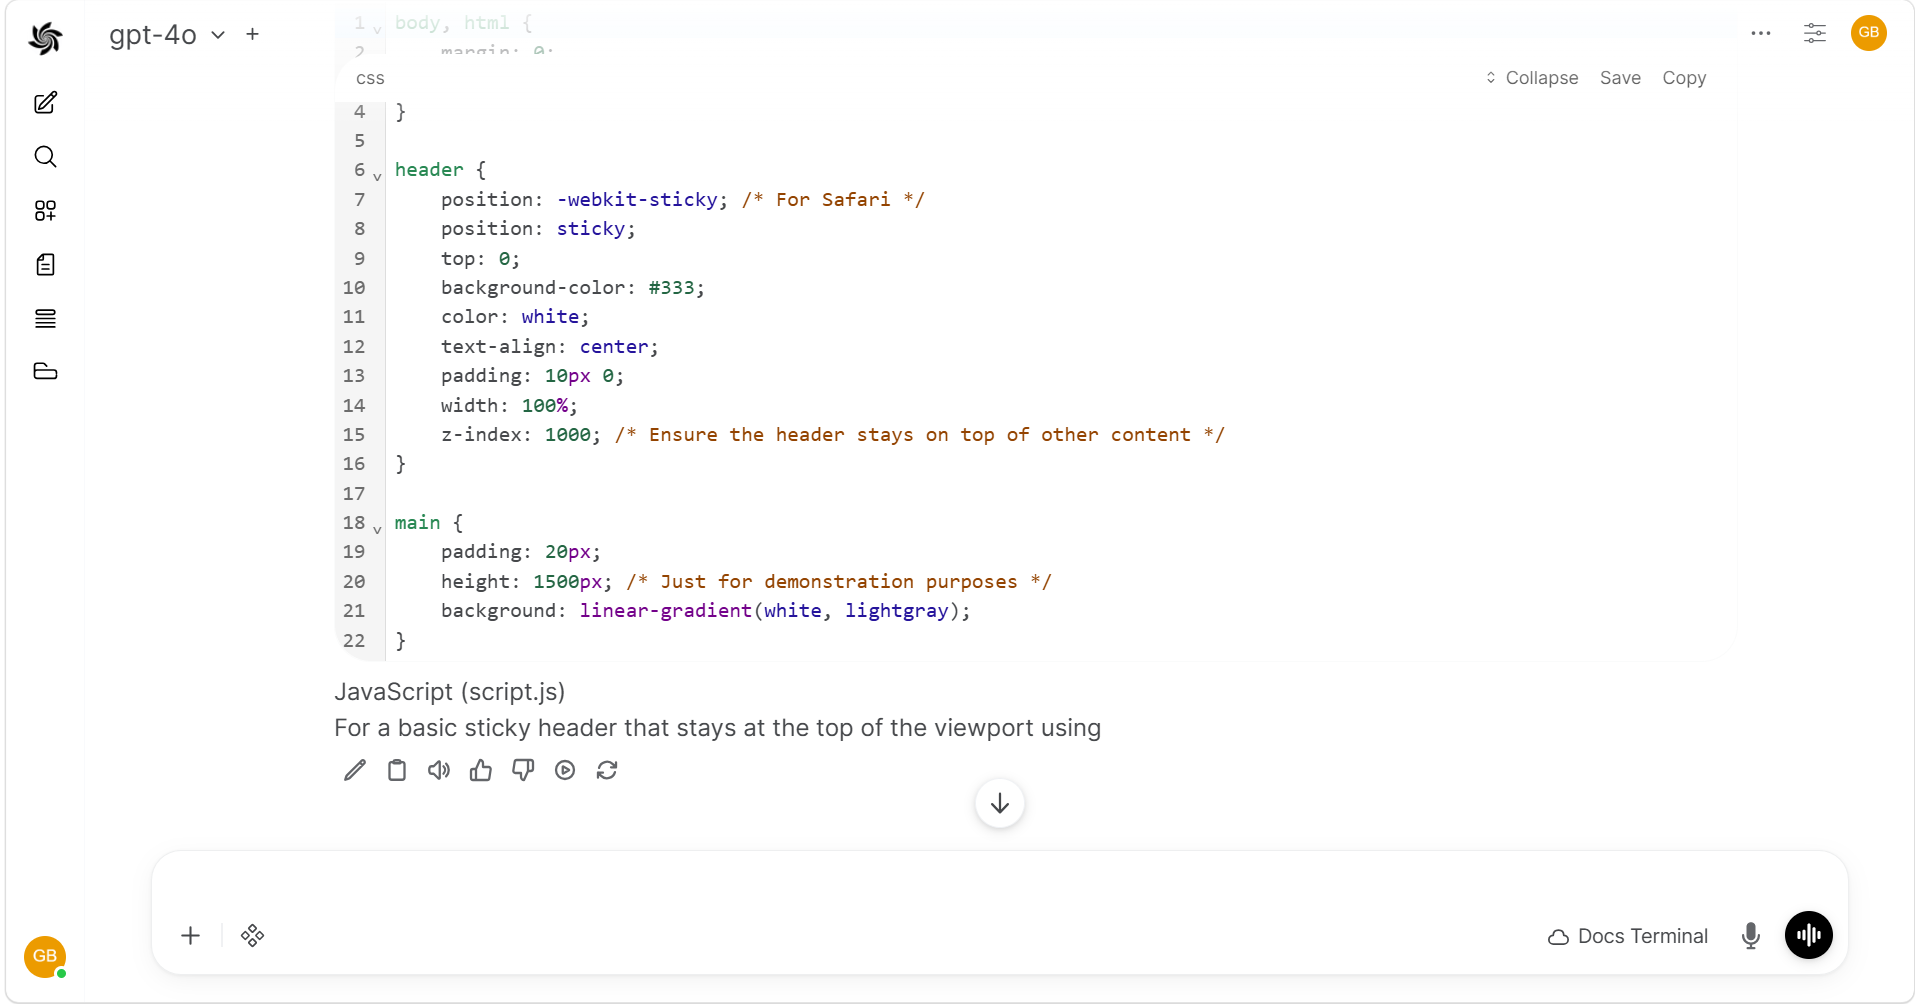Viewport: 1918px width, 1005px height.
Task: Click the 'position: sticky;' code line
Action: [538, 229]
